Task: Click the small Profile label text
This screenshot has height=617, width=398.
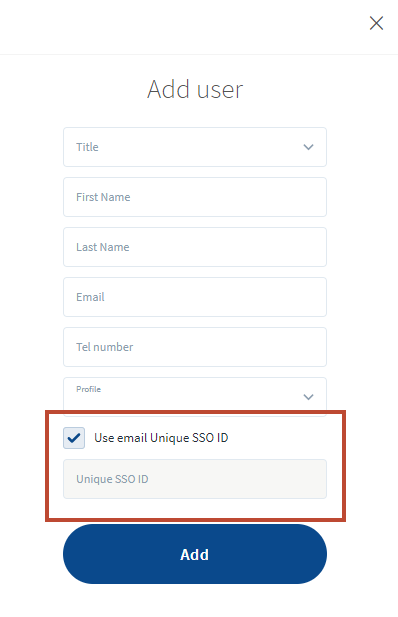Action: [89, 389]
